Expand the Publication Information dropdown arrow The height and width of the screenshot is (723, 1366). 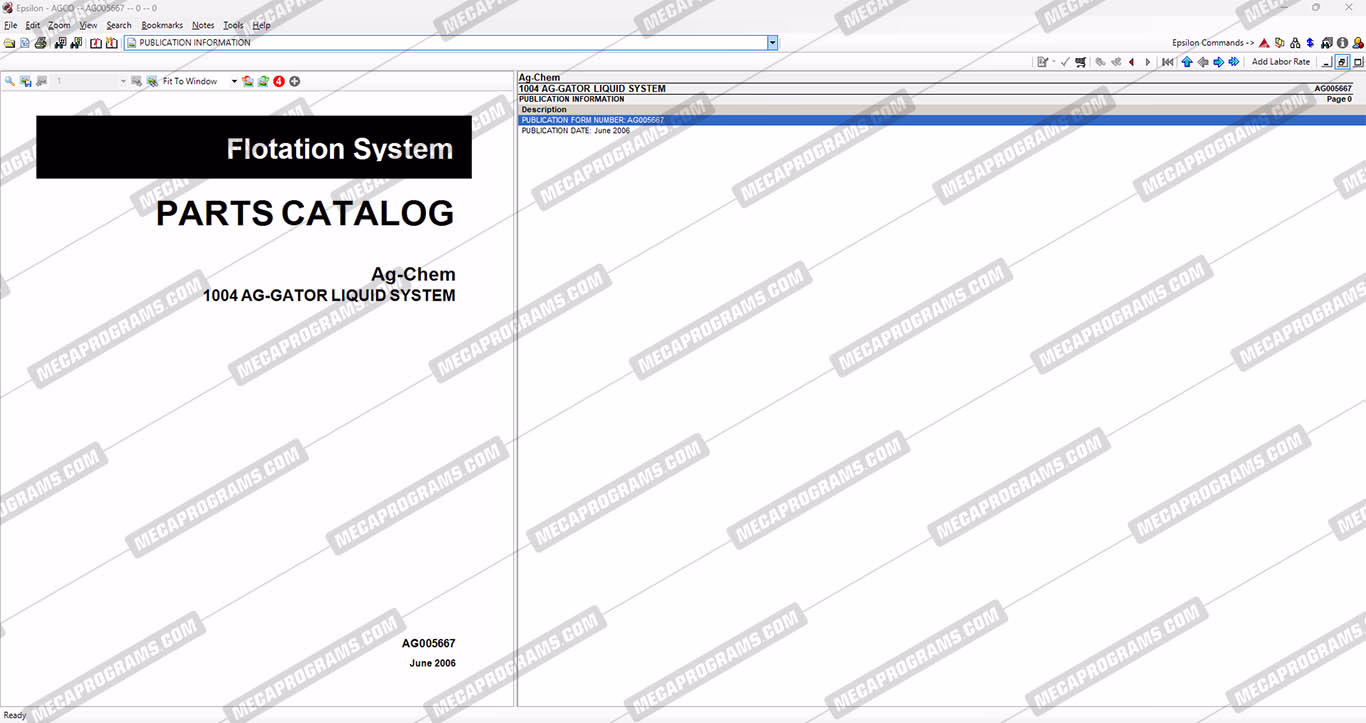tap(772, 43)
